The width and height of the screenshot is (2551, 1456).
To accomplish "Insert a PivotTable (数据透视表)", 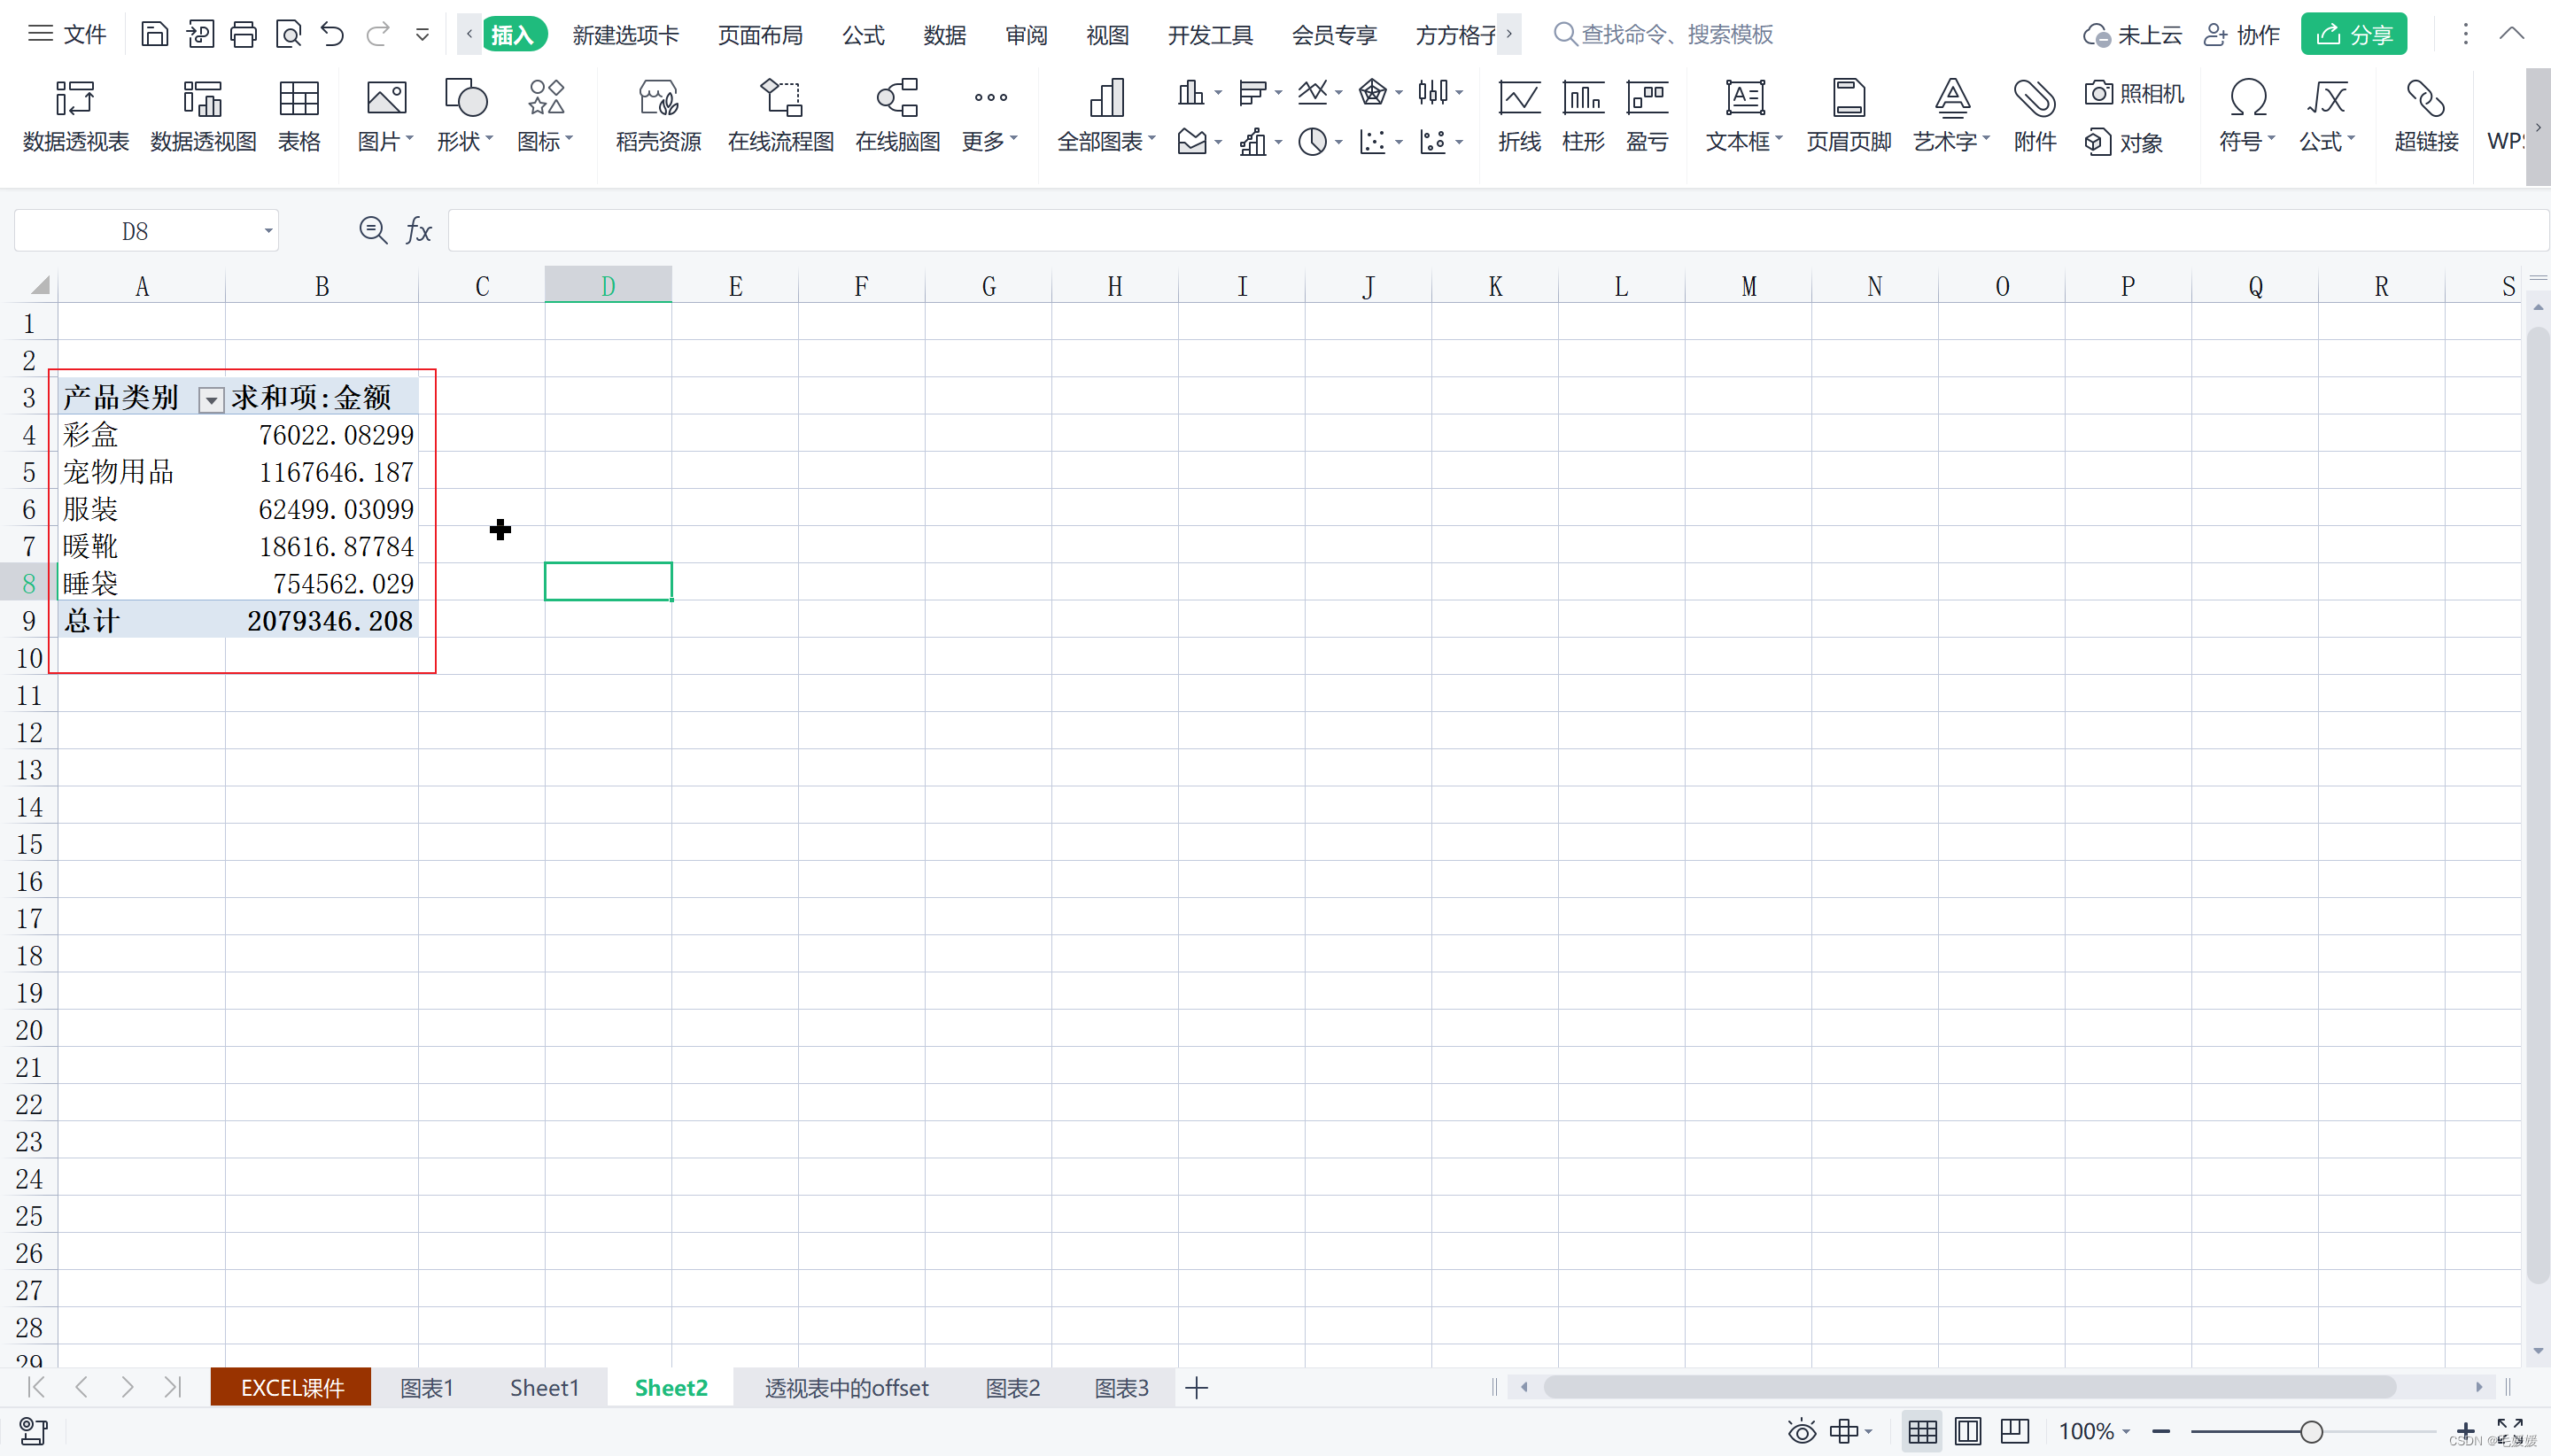I will click(x=76, y=116).
